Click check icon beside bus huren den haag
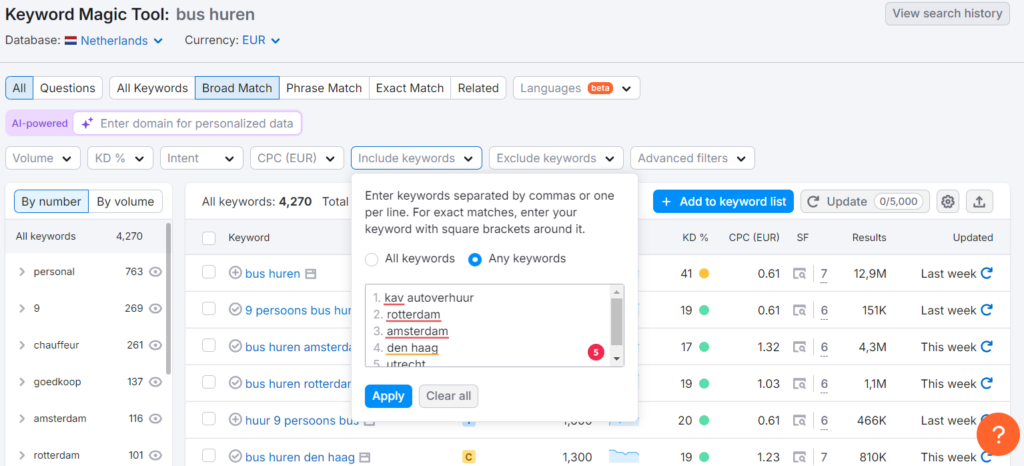The height and width of the screenshot is (466, 1024). pyautogui.click(x=235, y=457)
